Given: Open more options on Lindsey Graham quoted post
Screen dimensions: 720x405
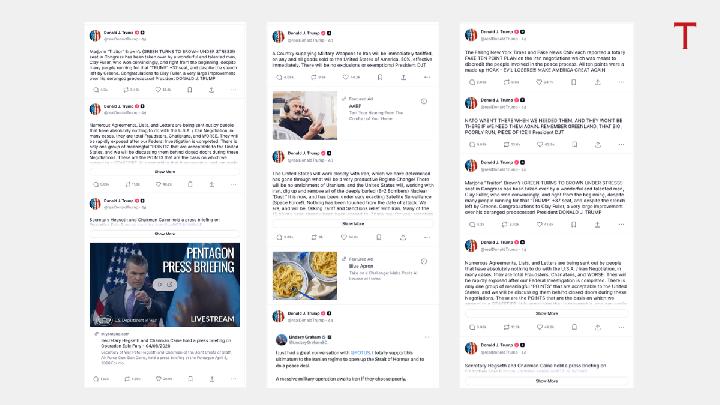Looking at the screenshot, I should (x=427, y=338).
